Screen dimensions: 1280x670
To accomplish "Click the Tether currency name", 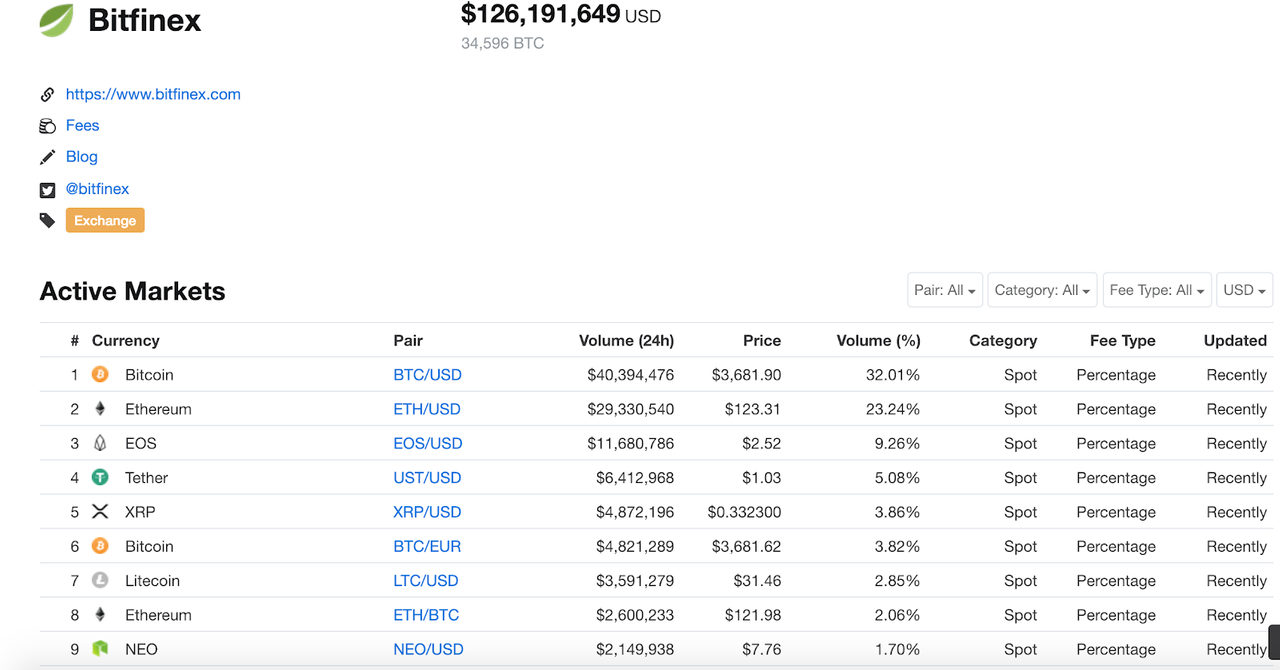I will 147,478.
